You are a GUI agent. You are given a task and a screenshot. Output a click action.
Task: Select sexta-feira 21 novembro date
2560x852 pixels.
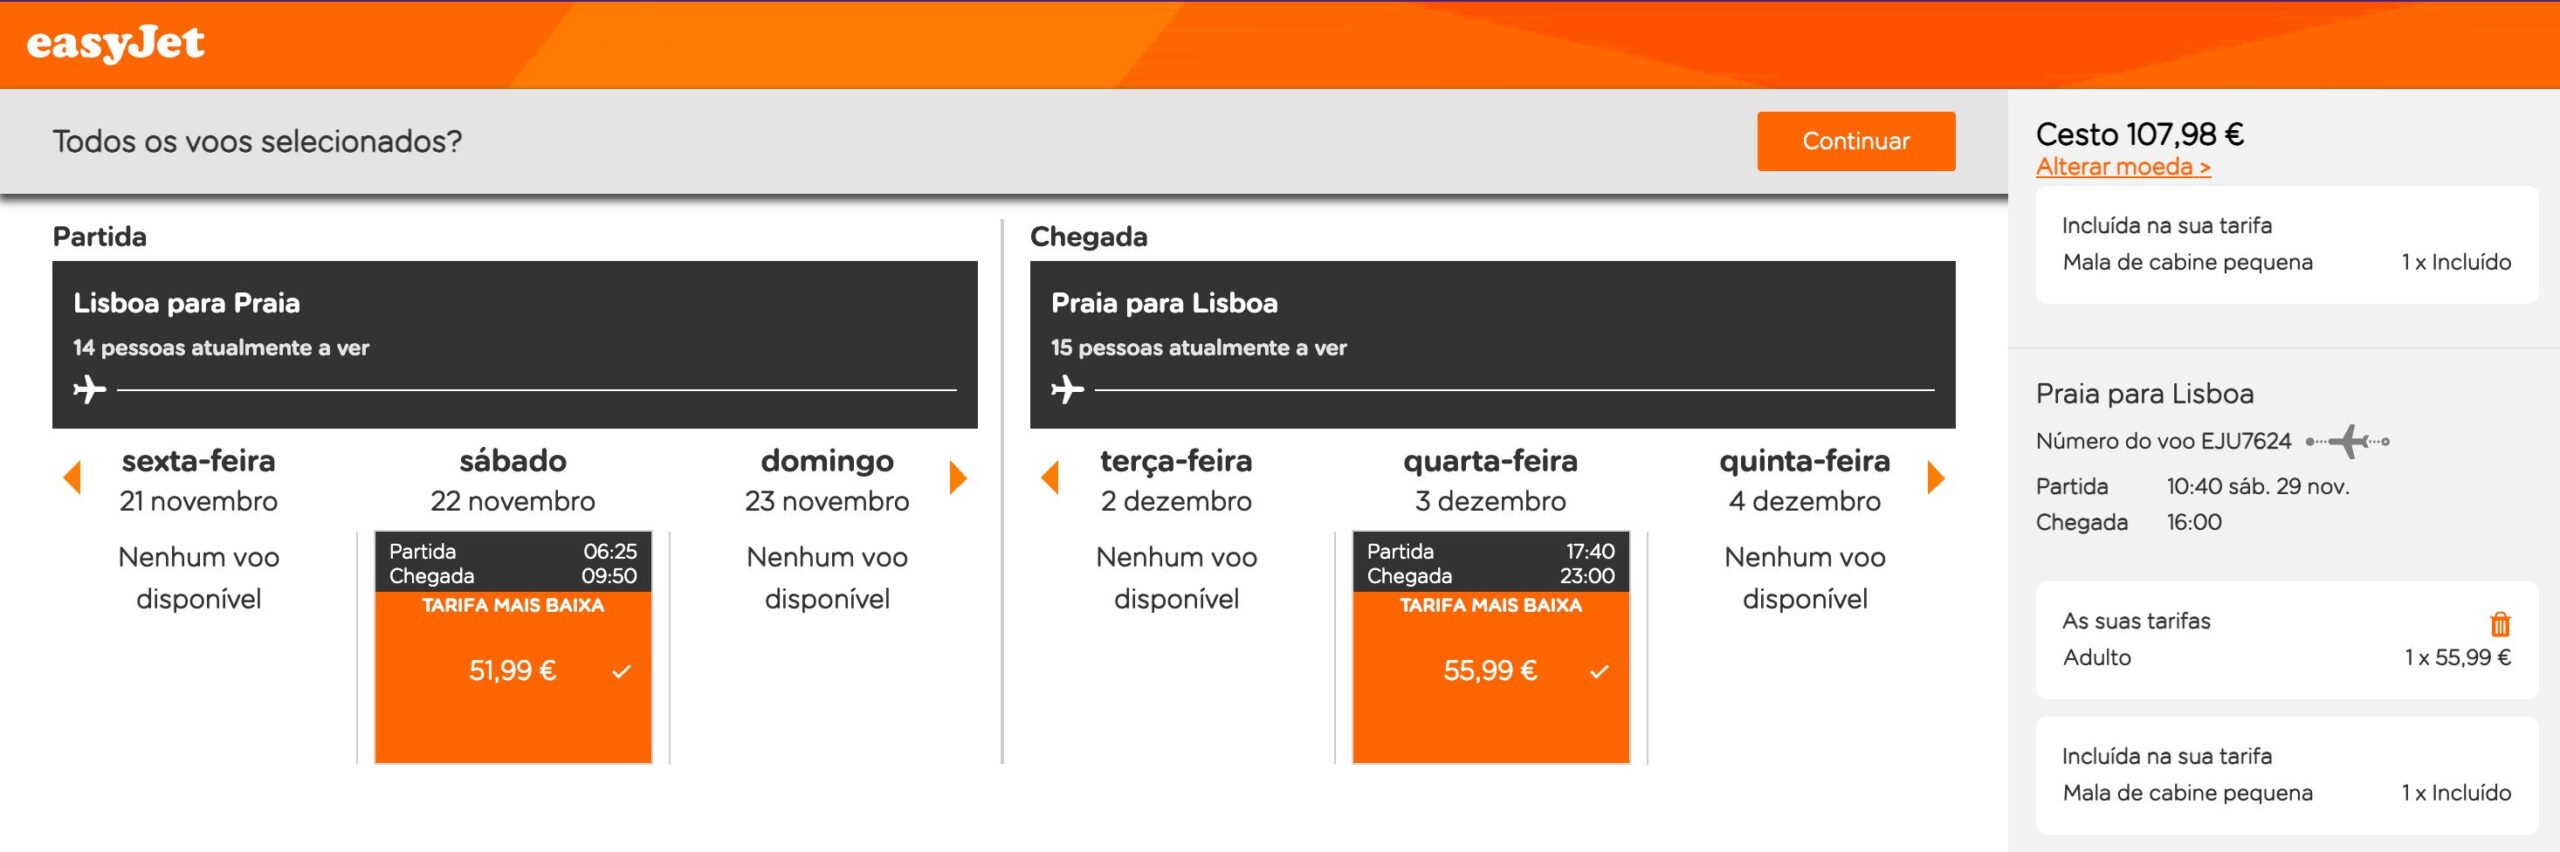click(x=198, y=480)
